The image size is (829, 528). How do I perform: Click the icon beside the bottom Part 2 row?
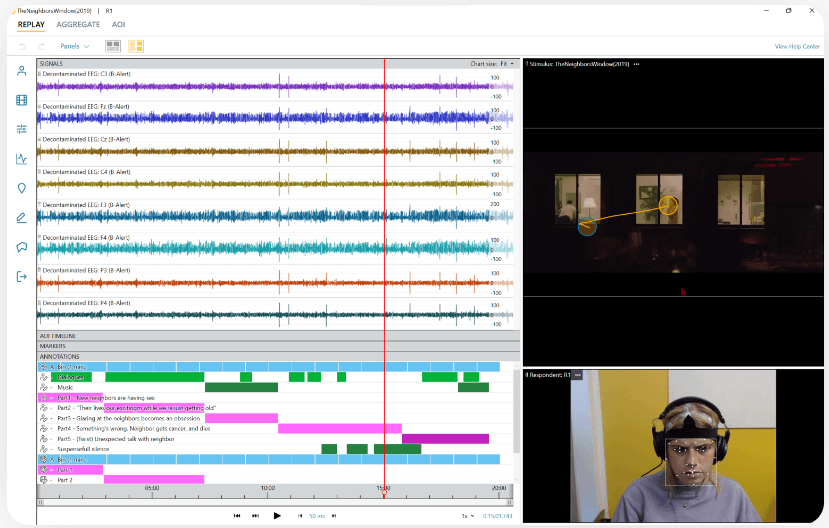[44, 480]
